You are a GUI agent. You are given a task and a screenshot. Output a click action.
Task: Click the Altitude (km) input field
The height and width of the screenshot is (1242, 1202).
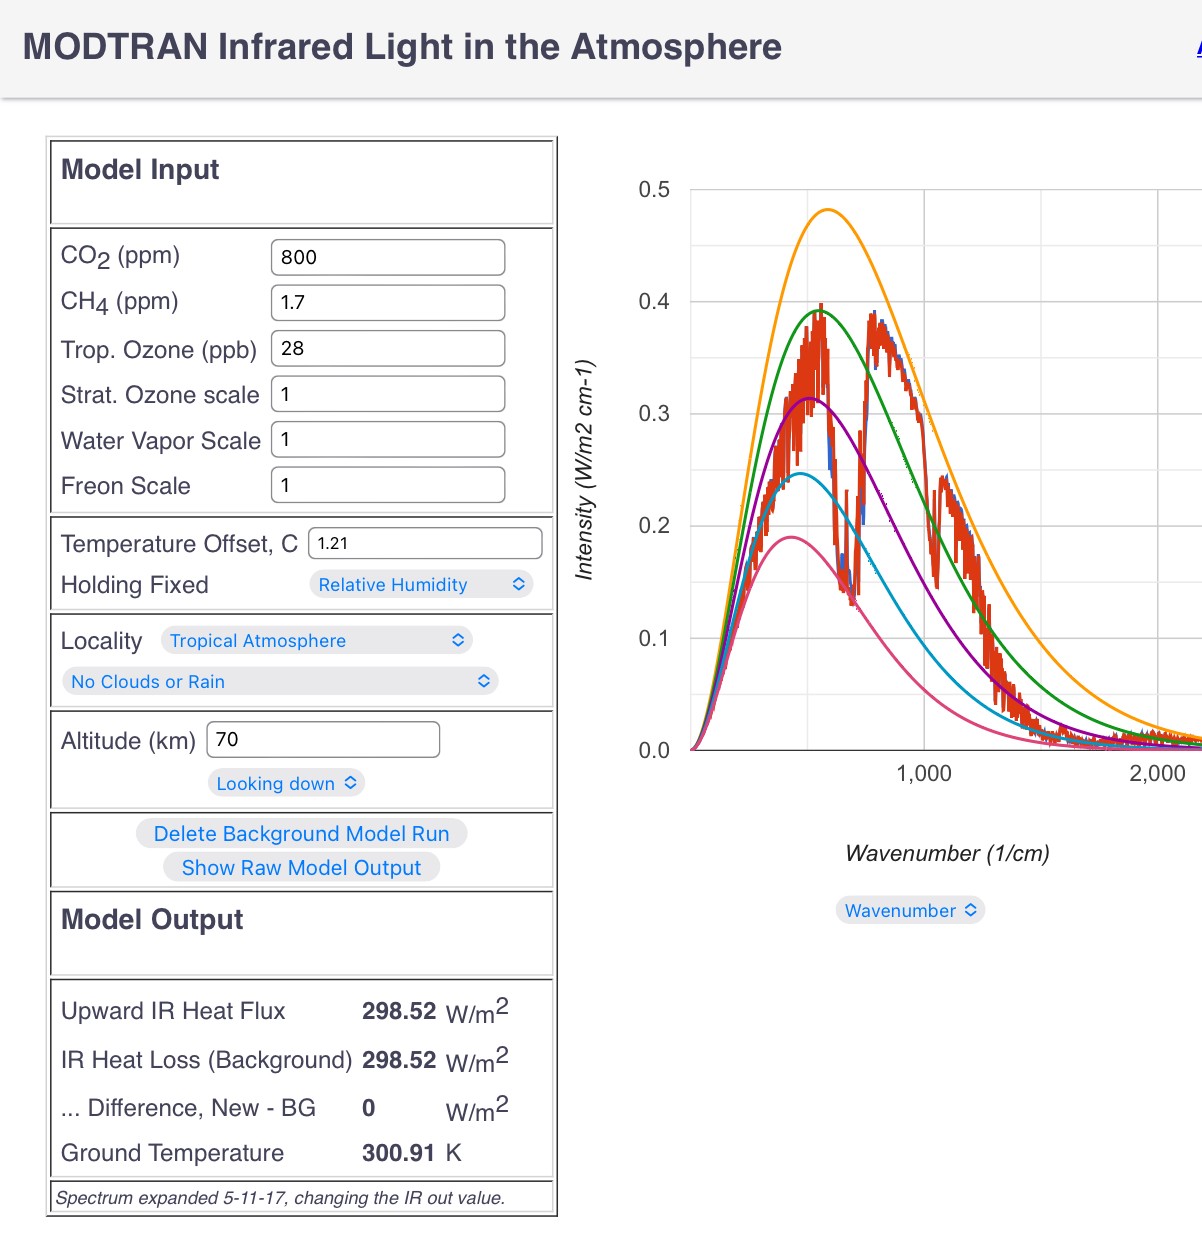tap(322, 740)
